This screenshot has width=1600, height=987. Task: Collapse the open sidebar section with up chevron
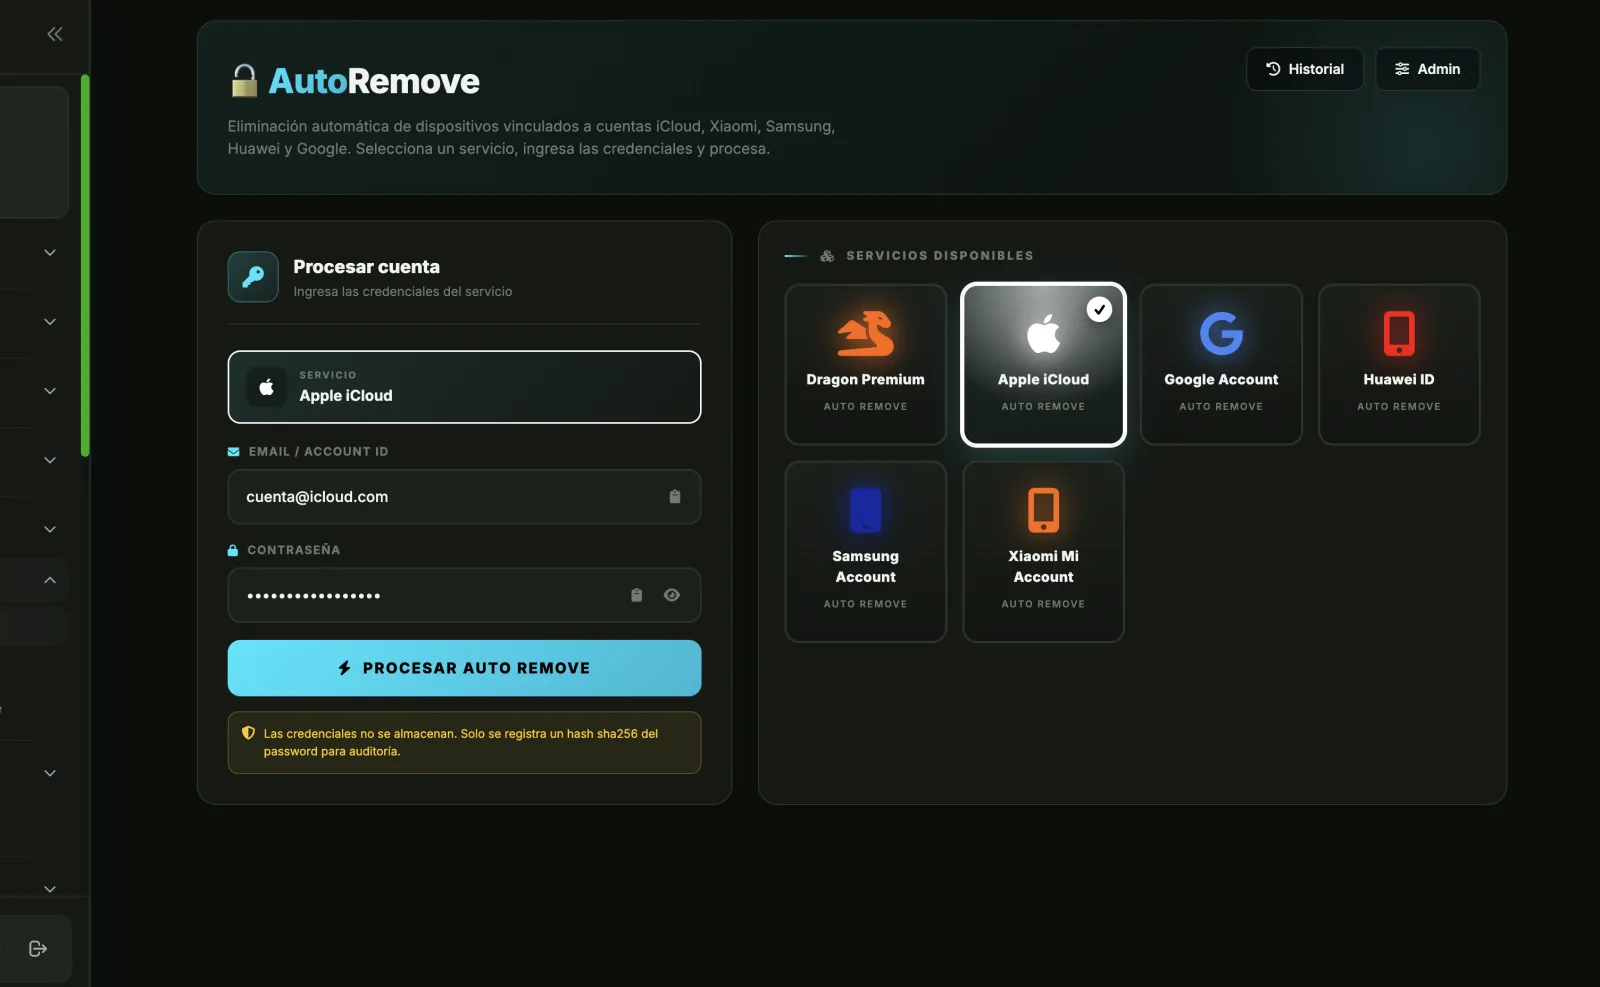click(50, 580)
